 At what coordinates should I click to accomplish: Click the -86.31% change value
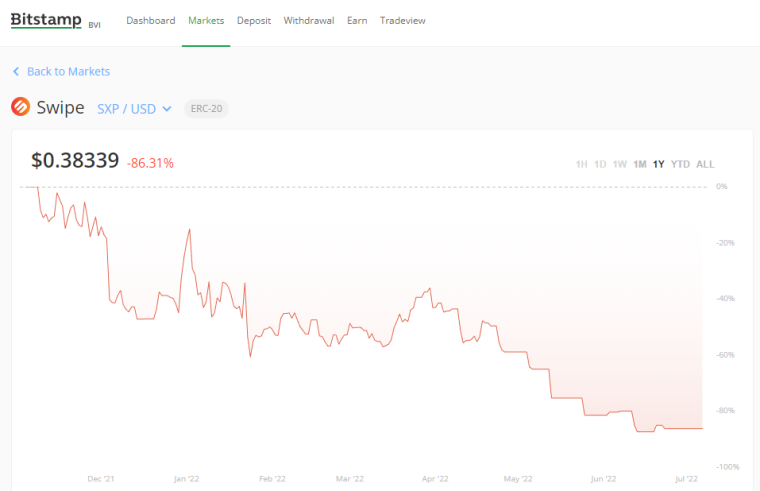(x=150, y=163)
